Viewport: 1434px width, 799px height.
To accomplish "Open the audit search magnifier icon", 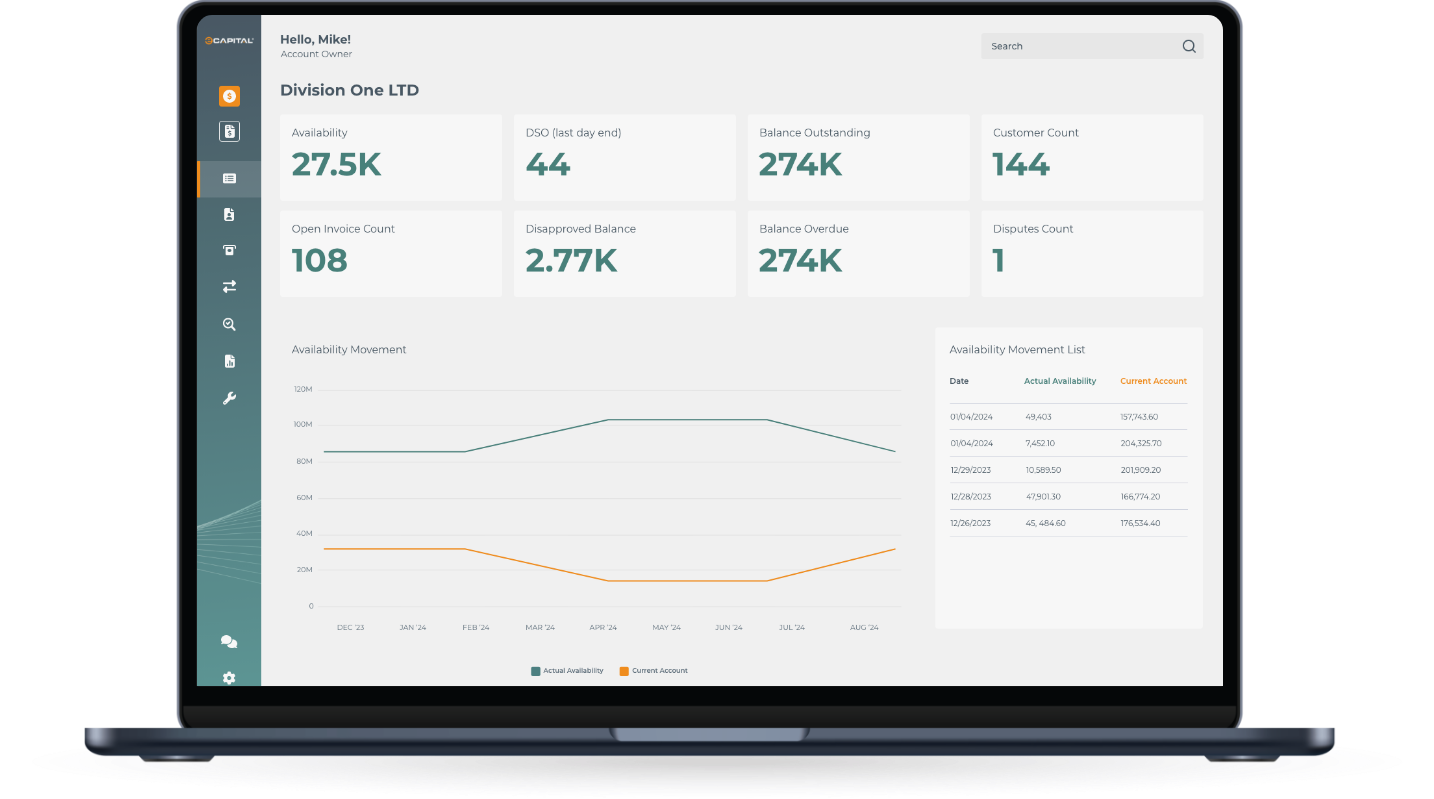I will [229, 323].
